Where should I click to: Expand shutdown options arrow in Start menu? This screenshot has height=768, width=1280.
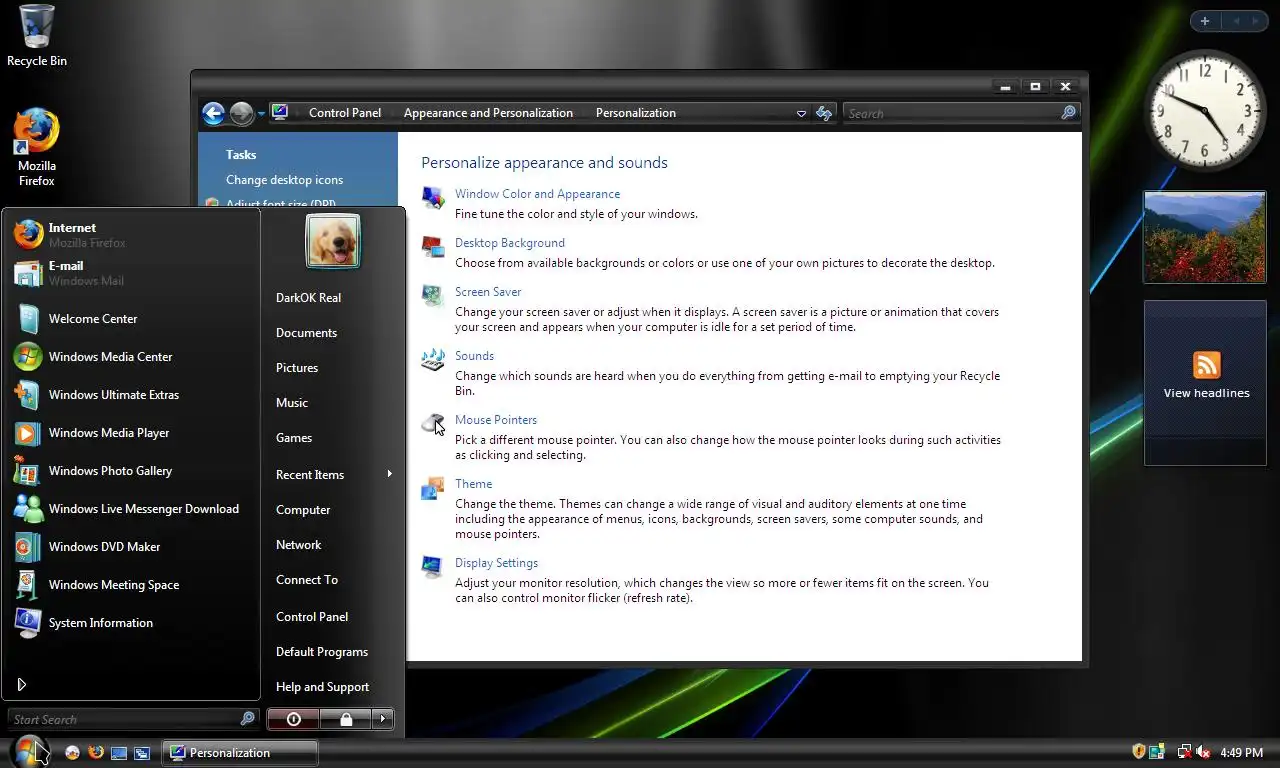(x=383, y=719)
